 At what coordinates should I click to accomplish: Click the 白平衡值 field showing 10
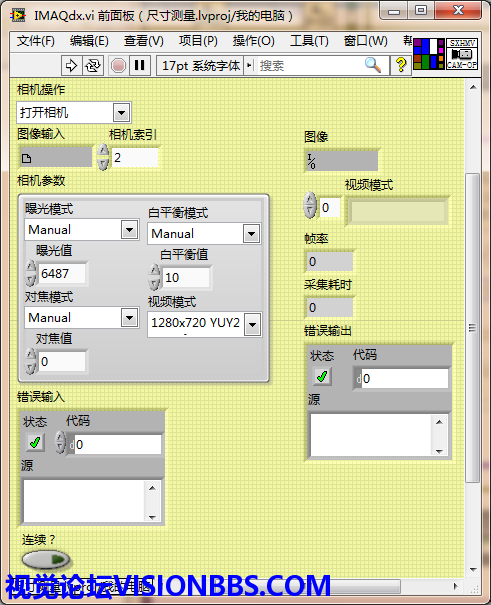[186, 277]
